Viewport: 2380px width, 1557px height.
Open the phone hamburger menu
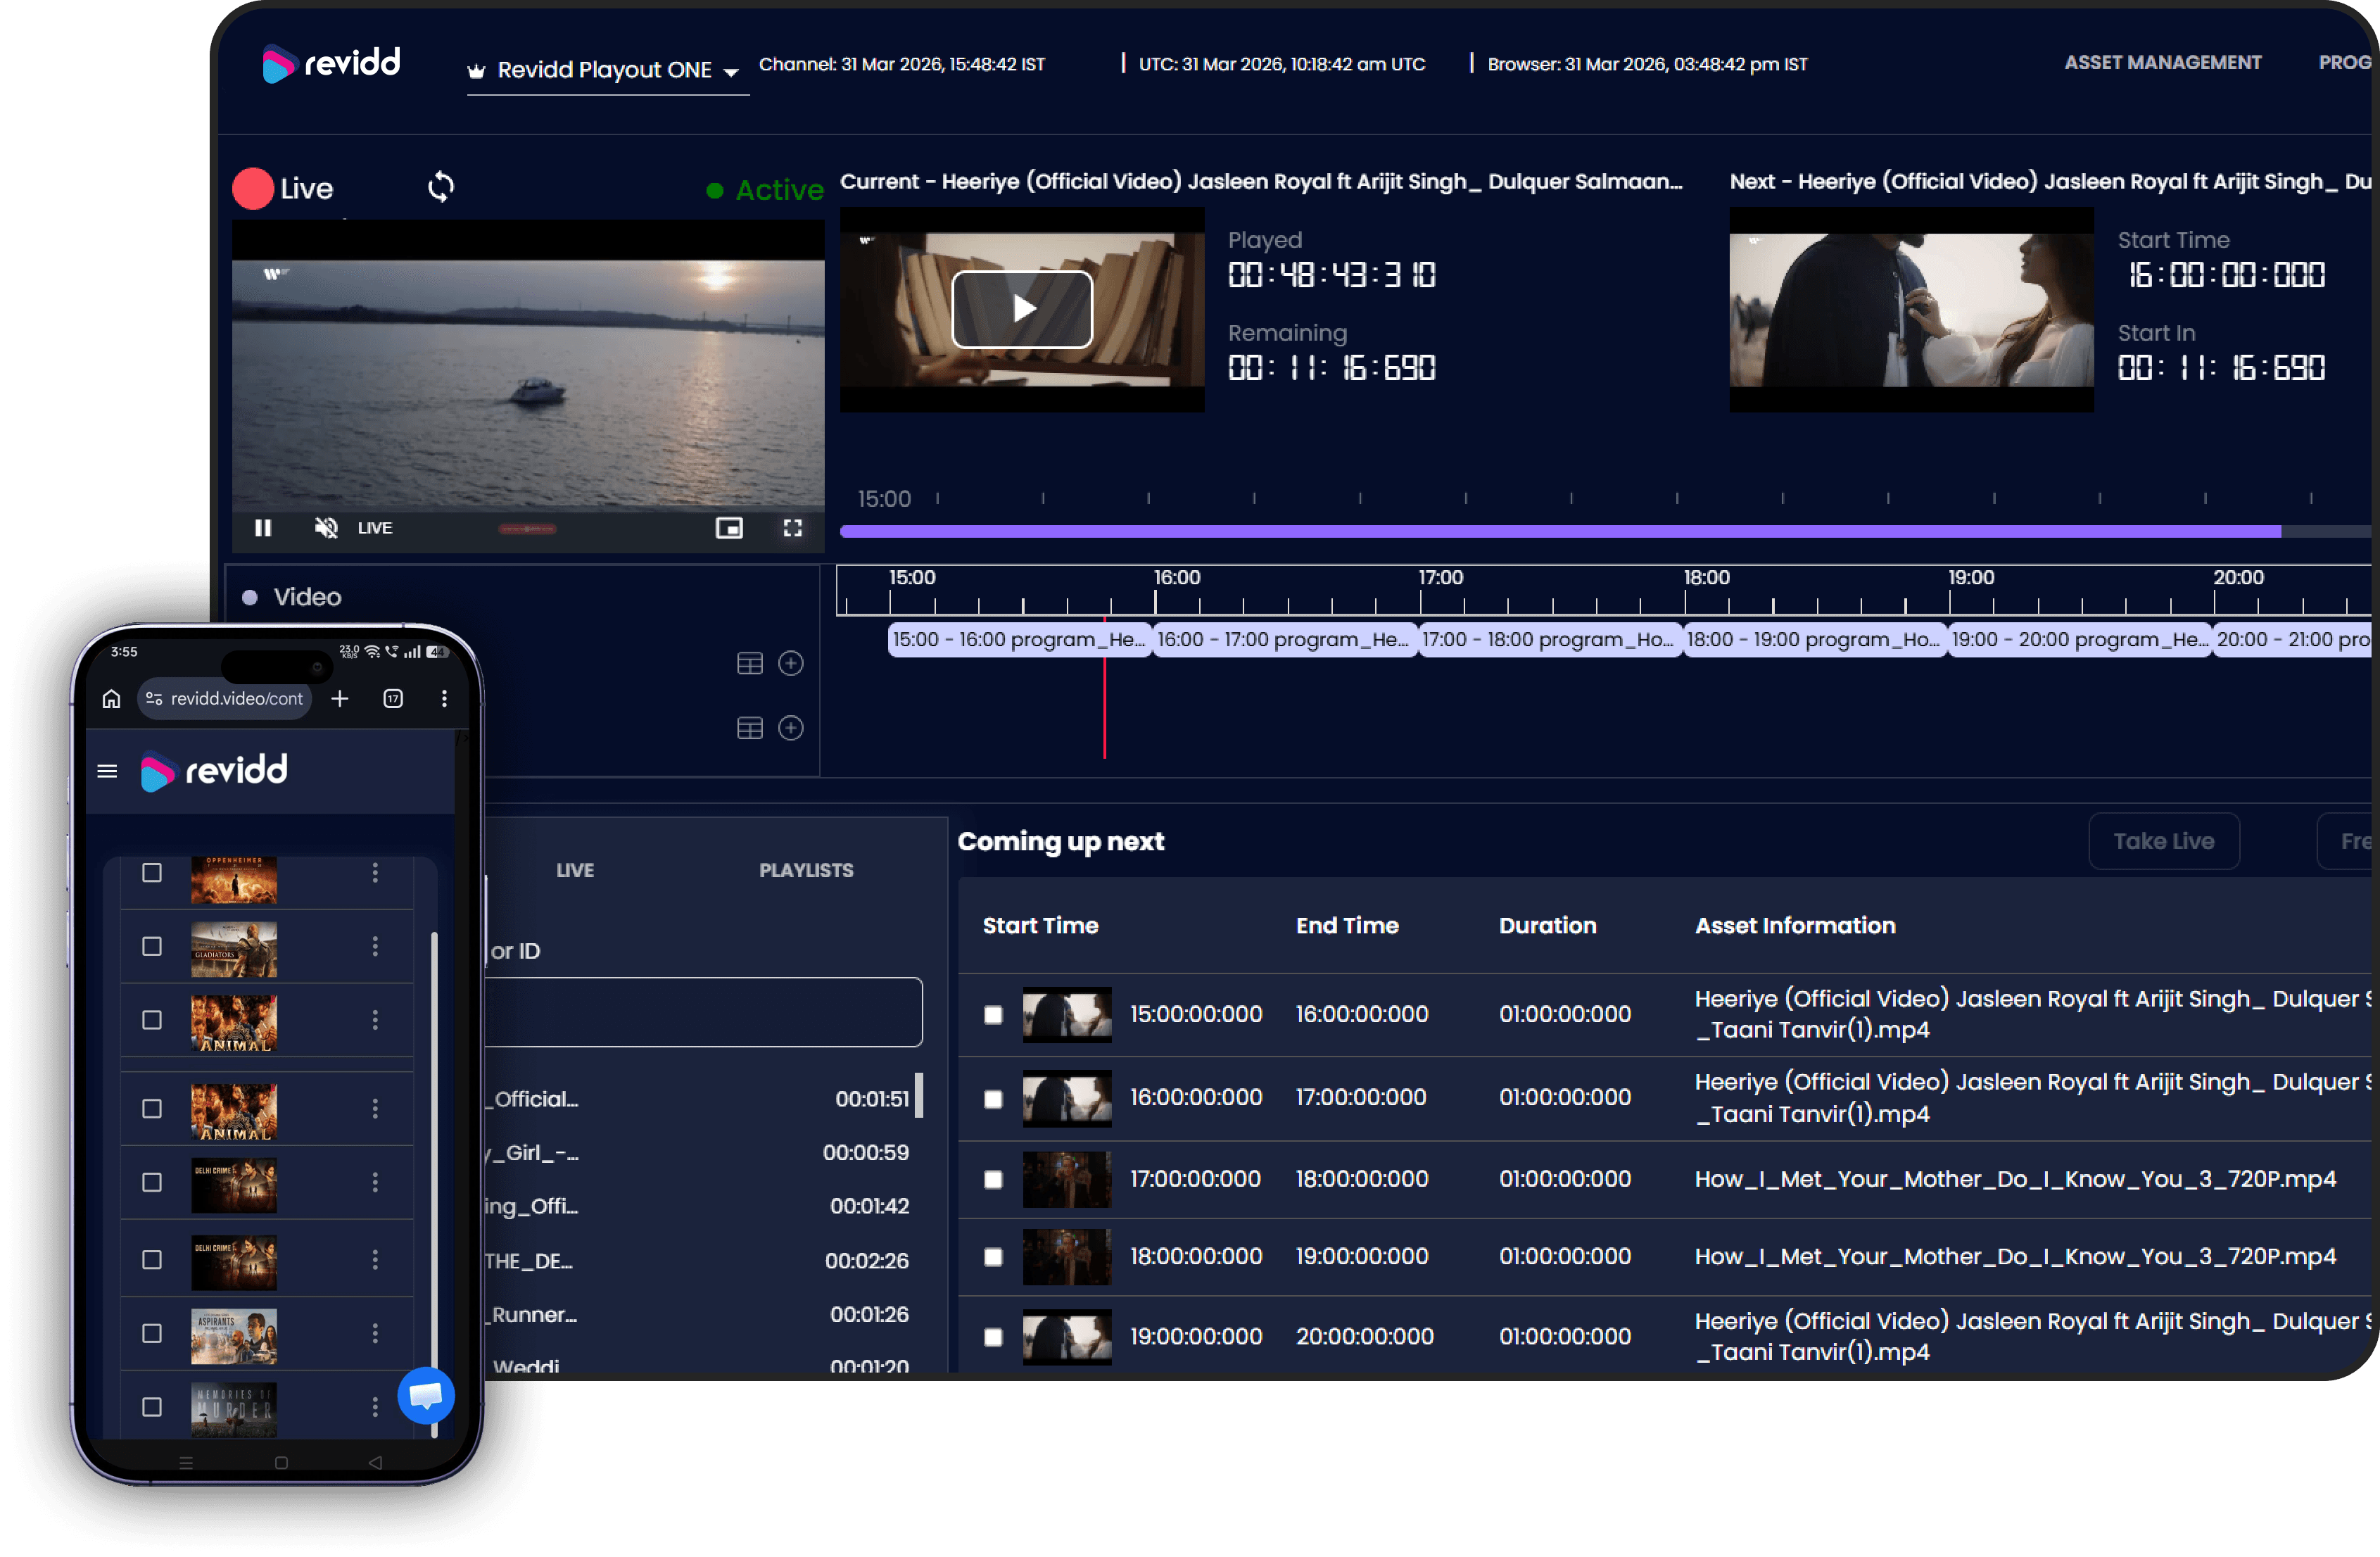(107, 771)
